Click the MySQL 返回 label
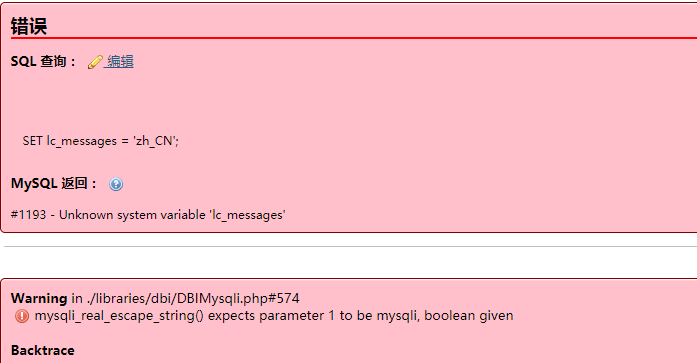The image size is (697, 363). (x=54, y=183)
